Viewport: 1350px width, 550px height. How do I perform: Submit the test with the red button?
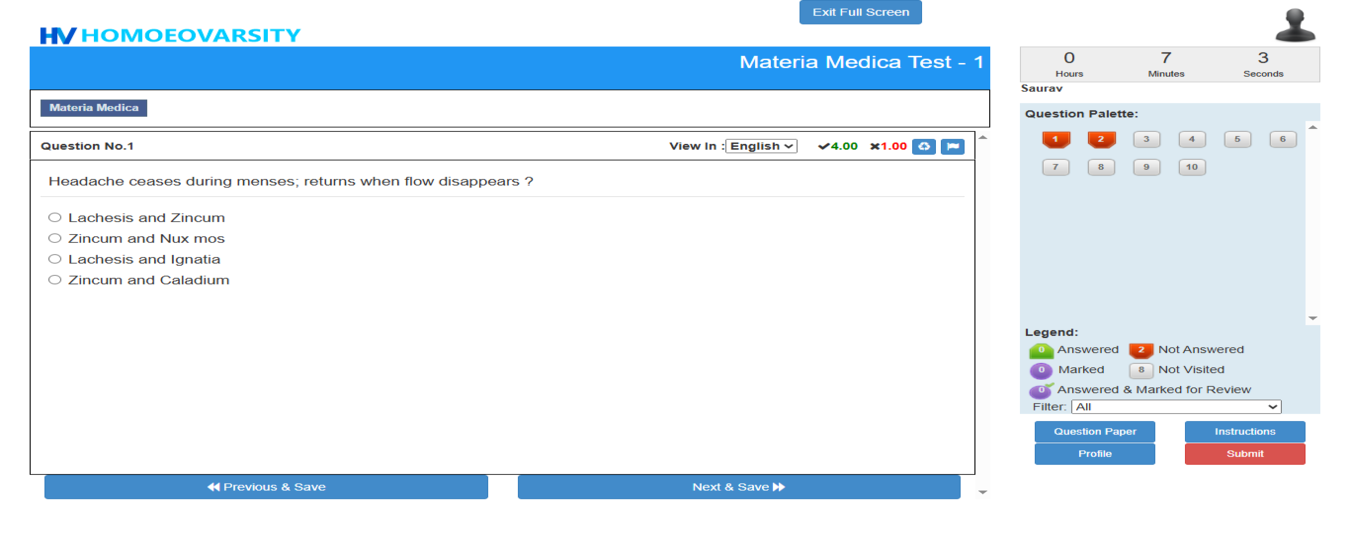point(1244,454)
